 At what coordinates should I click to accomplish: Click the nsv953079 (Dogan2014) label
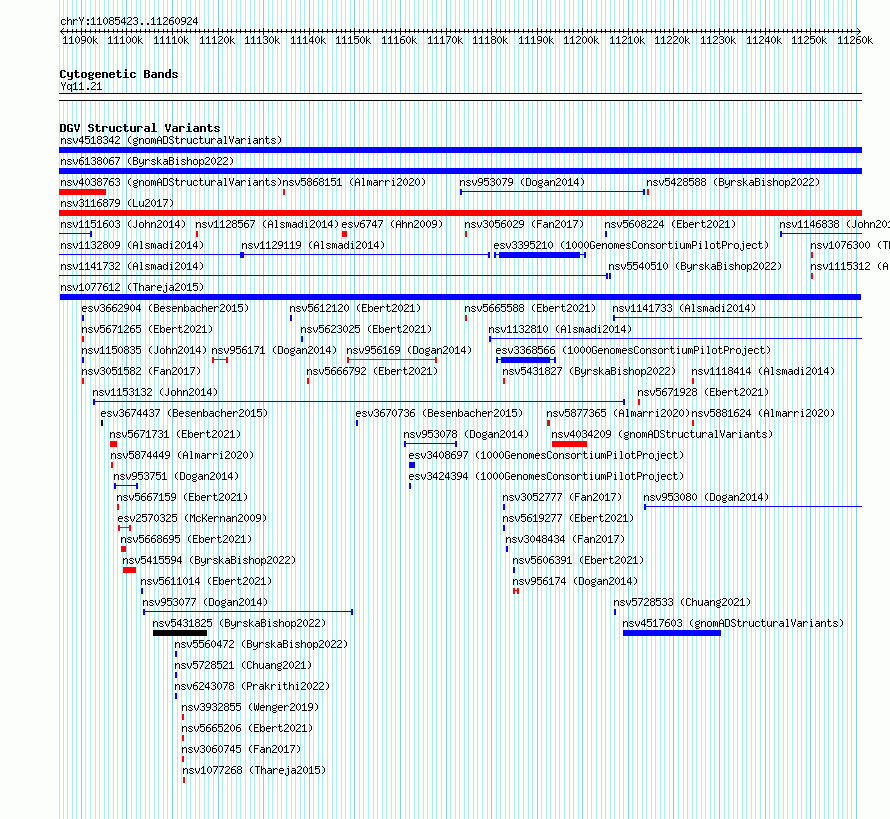click(x=522, y=182)
